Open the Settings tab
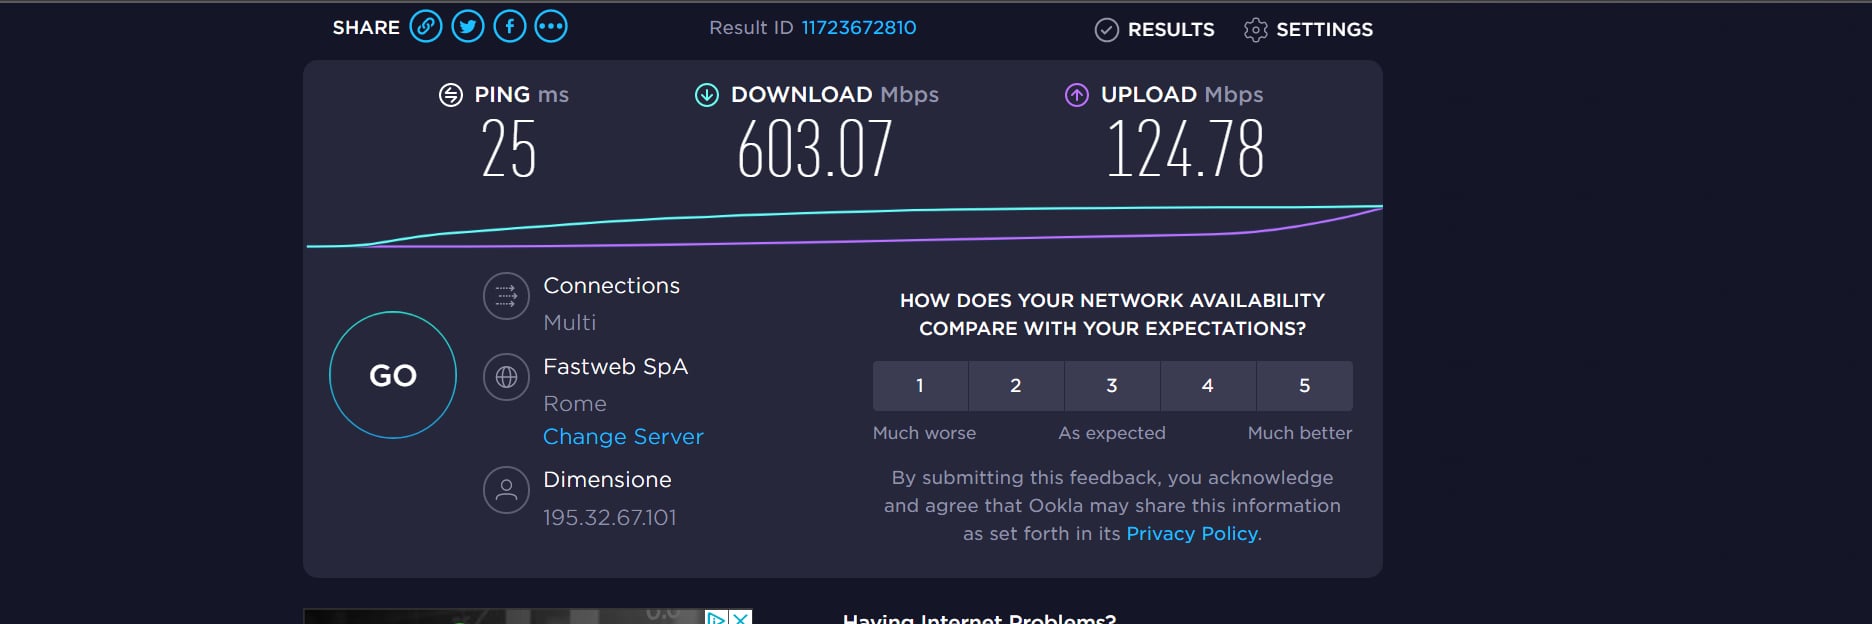The height and width of the screenshot is (624, 1872). coord(1308,30)
